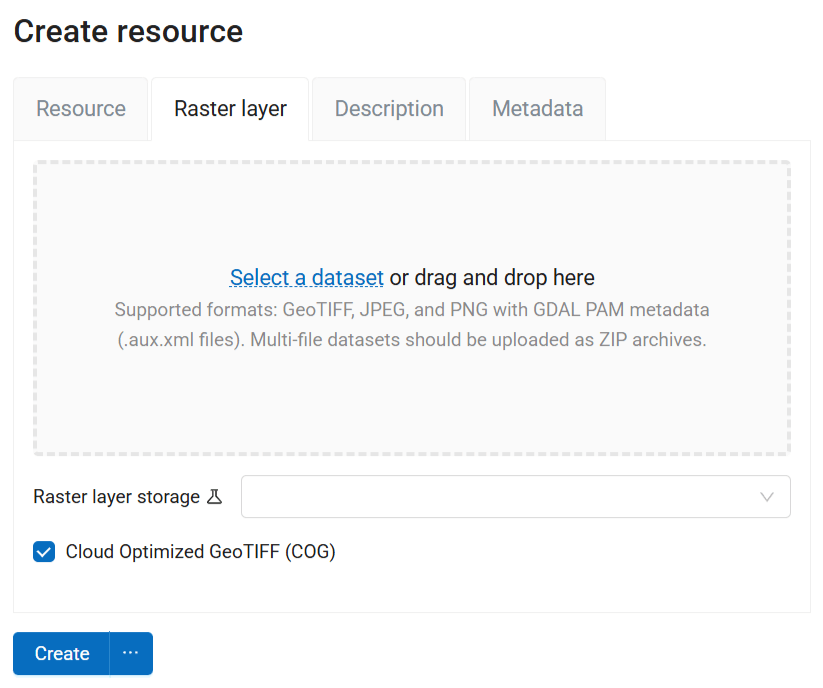Focus the empty Raster layer storage input
This screenshot has width=823, height=688.
[x=480, y=497]
